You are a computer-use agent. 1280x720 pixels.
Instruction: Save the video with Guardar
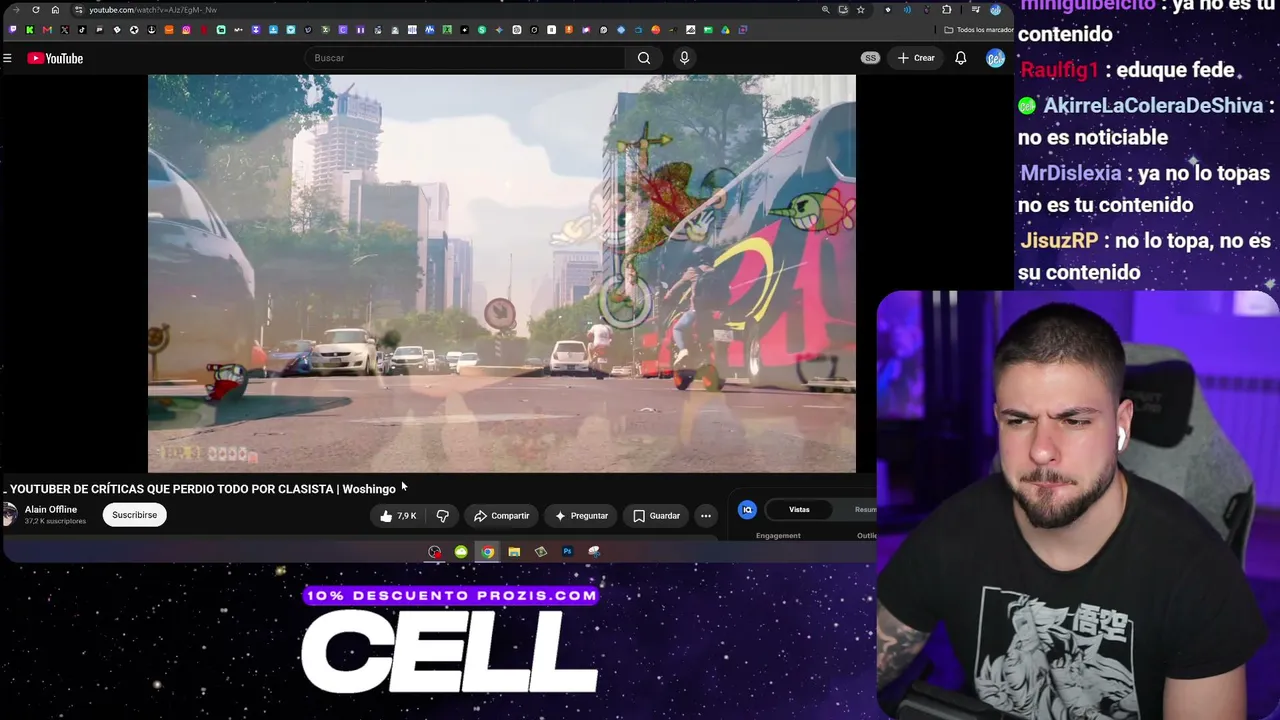click(656, 516)
